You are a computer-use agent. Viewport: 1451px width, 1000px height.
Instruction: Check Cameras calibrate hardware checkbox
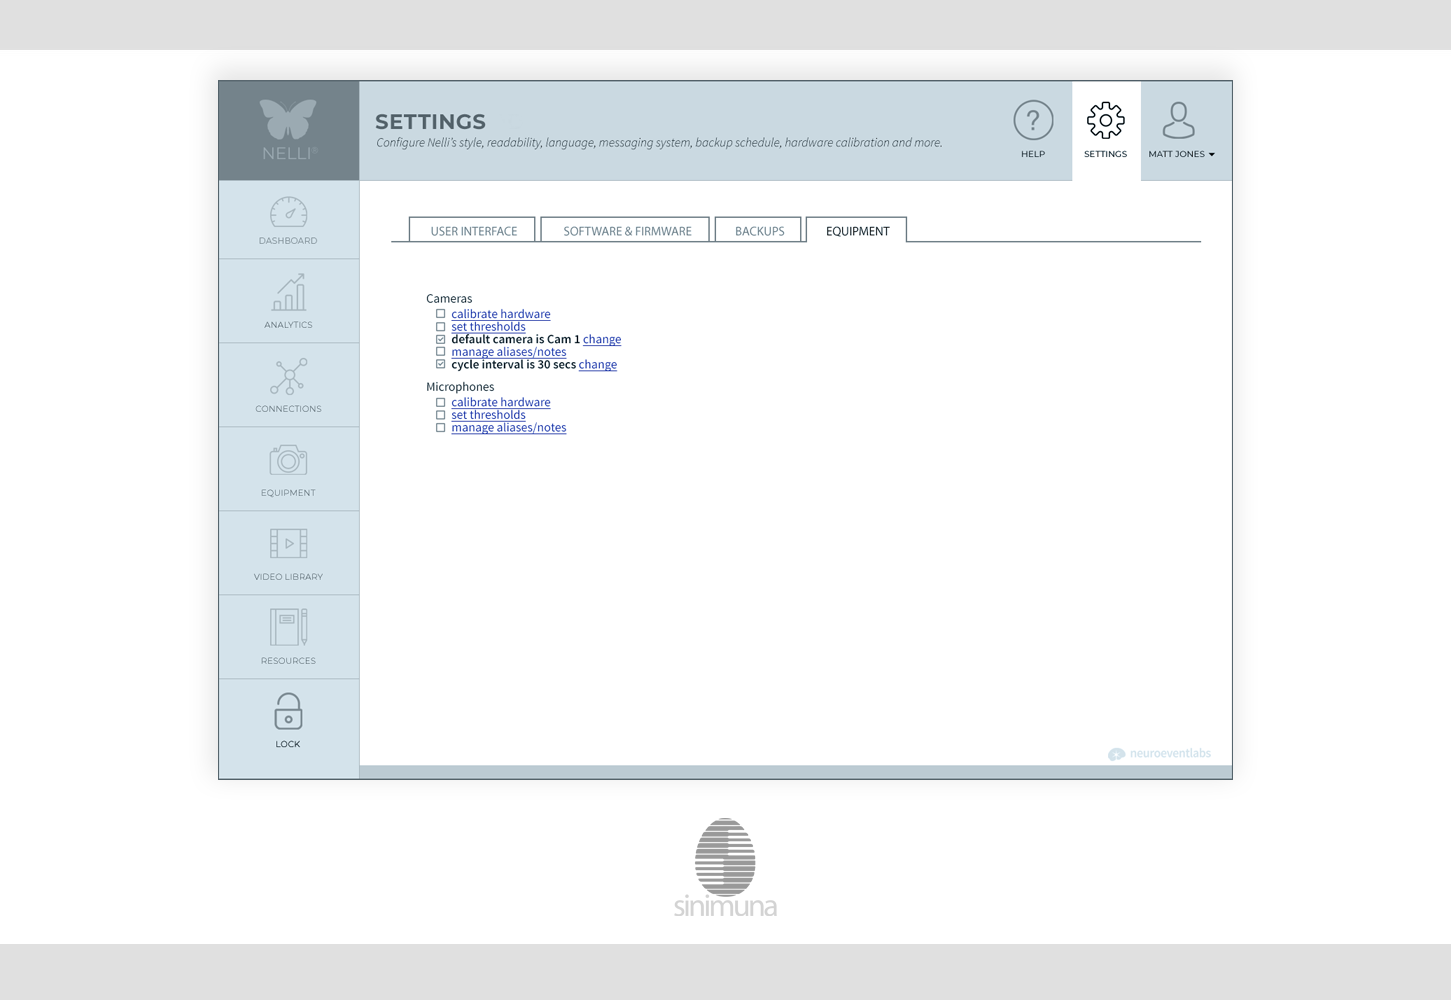(440, 314)
